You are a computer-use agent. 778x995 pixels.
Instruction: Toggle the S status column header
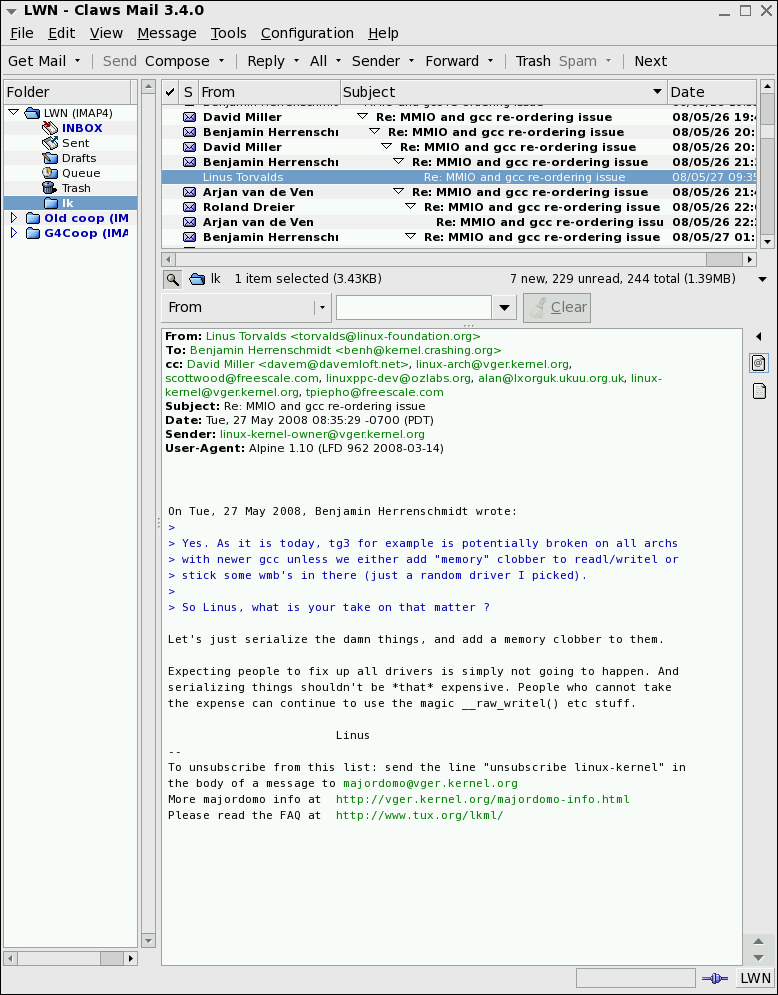coord(188,92)
